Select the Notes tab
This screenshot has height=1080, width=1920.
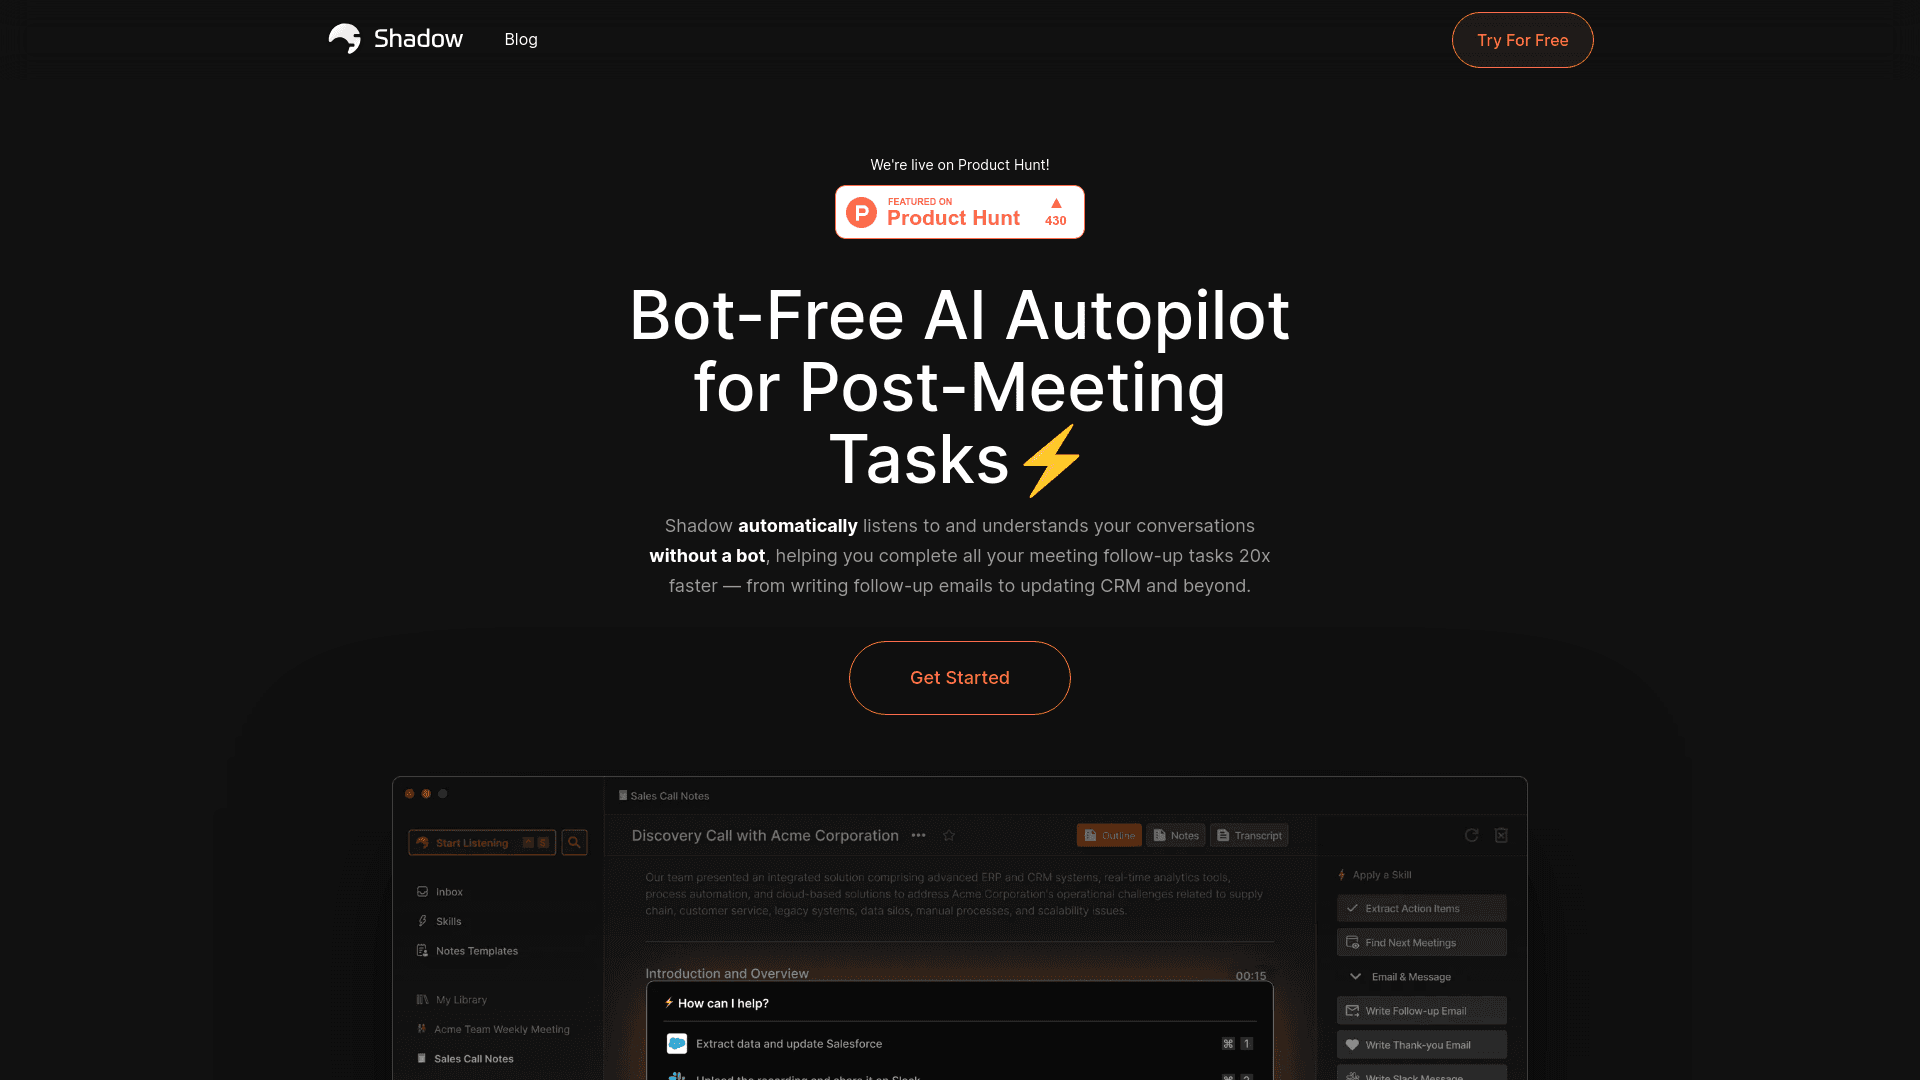[x=1175, y=835]
